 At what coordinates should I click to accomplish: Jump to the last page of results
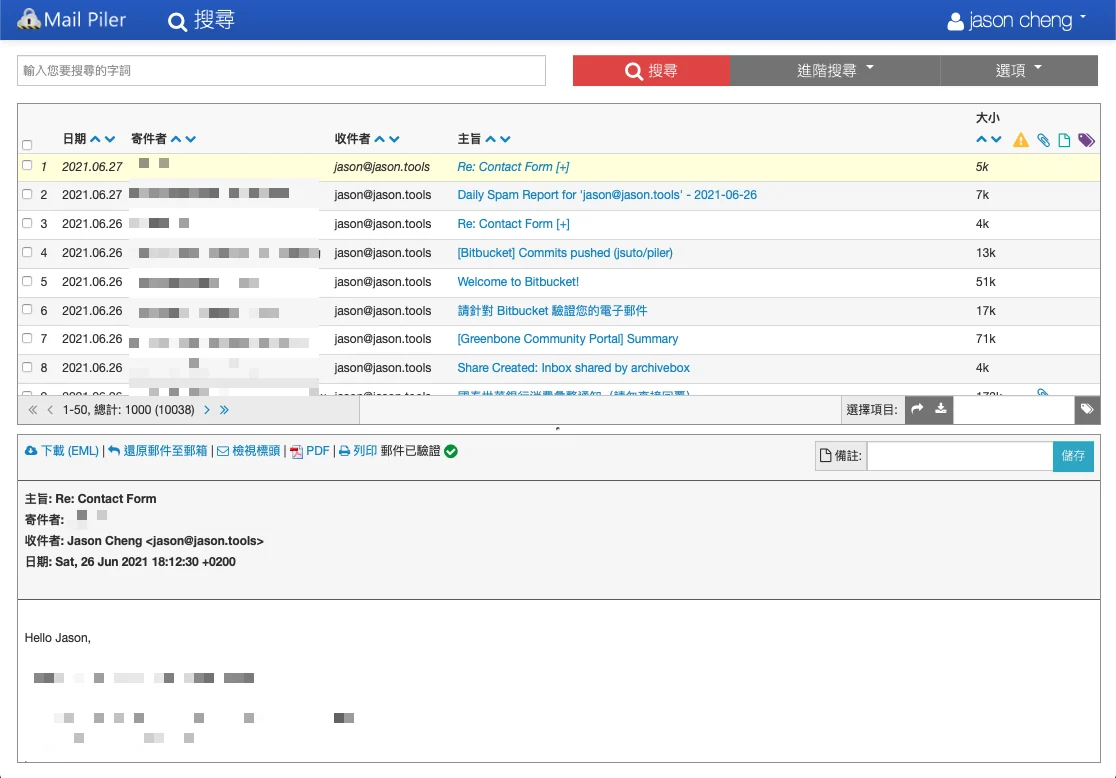pos(224,410)
